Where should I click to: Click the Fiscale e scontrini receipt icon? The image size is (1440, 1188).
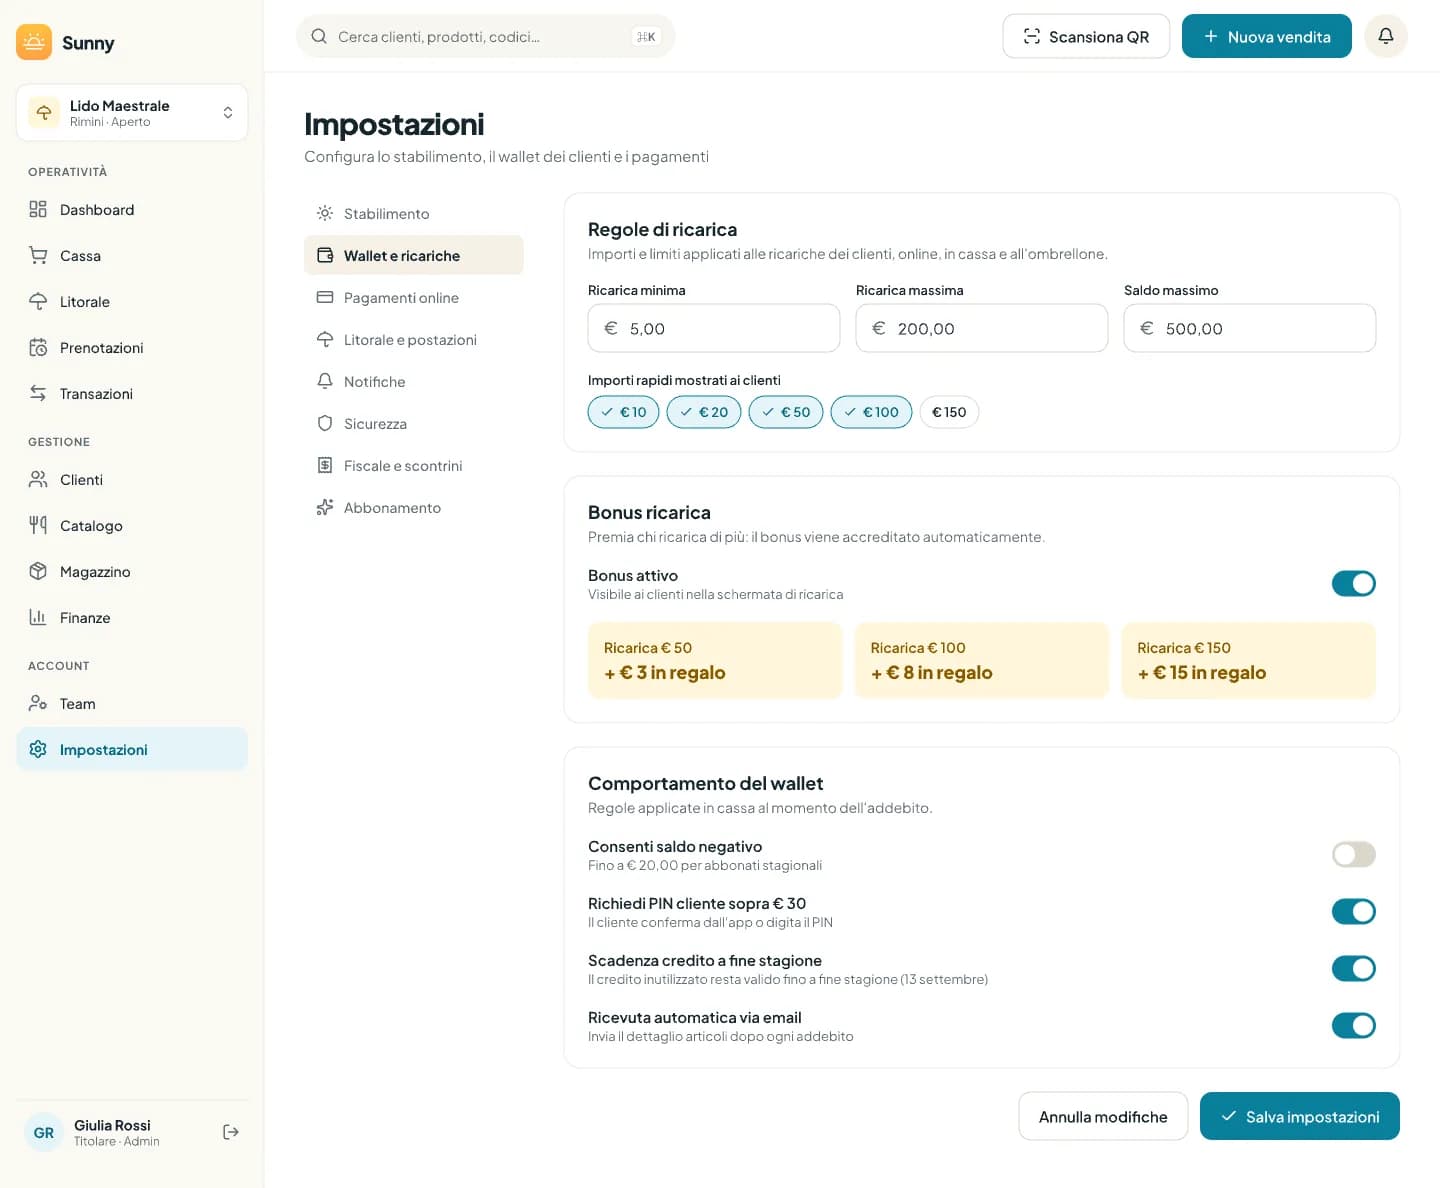click(x=325, y=465)
